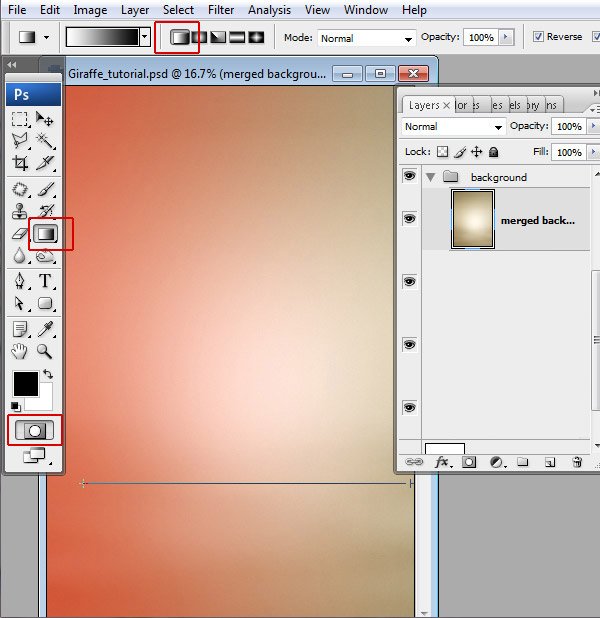Select the Crop tool

click(x=20, y=164)
